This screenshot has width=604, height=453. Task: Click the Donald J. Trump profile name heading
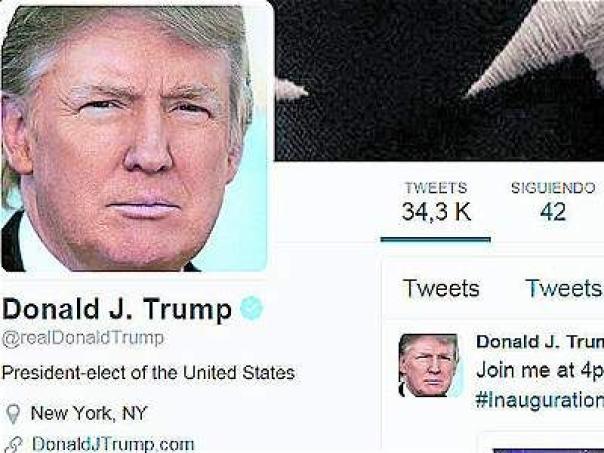117,309
